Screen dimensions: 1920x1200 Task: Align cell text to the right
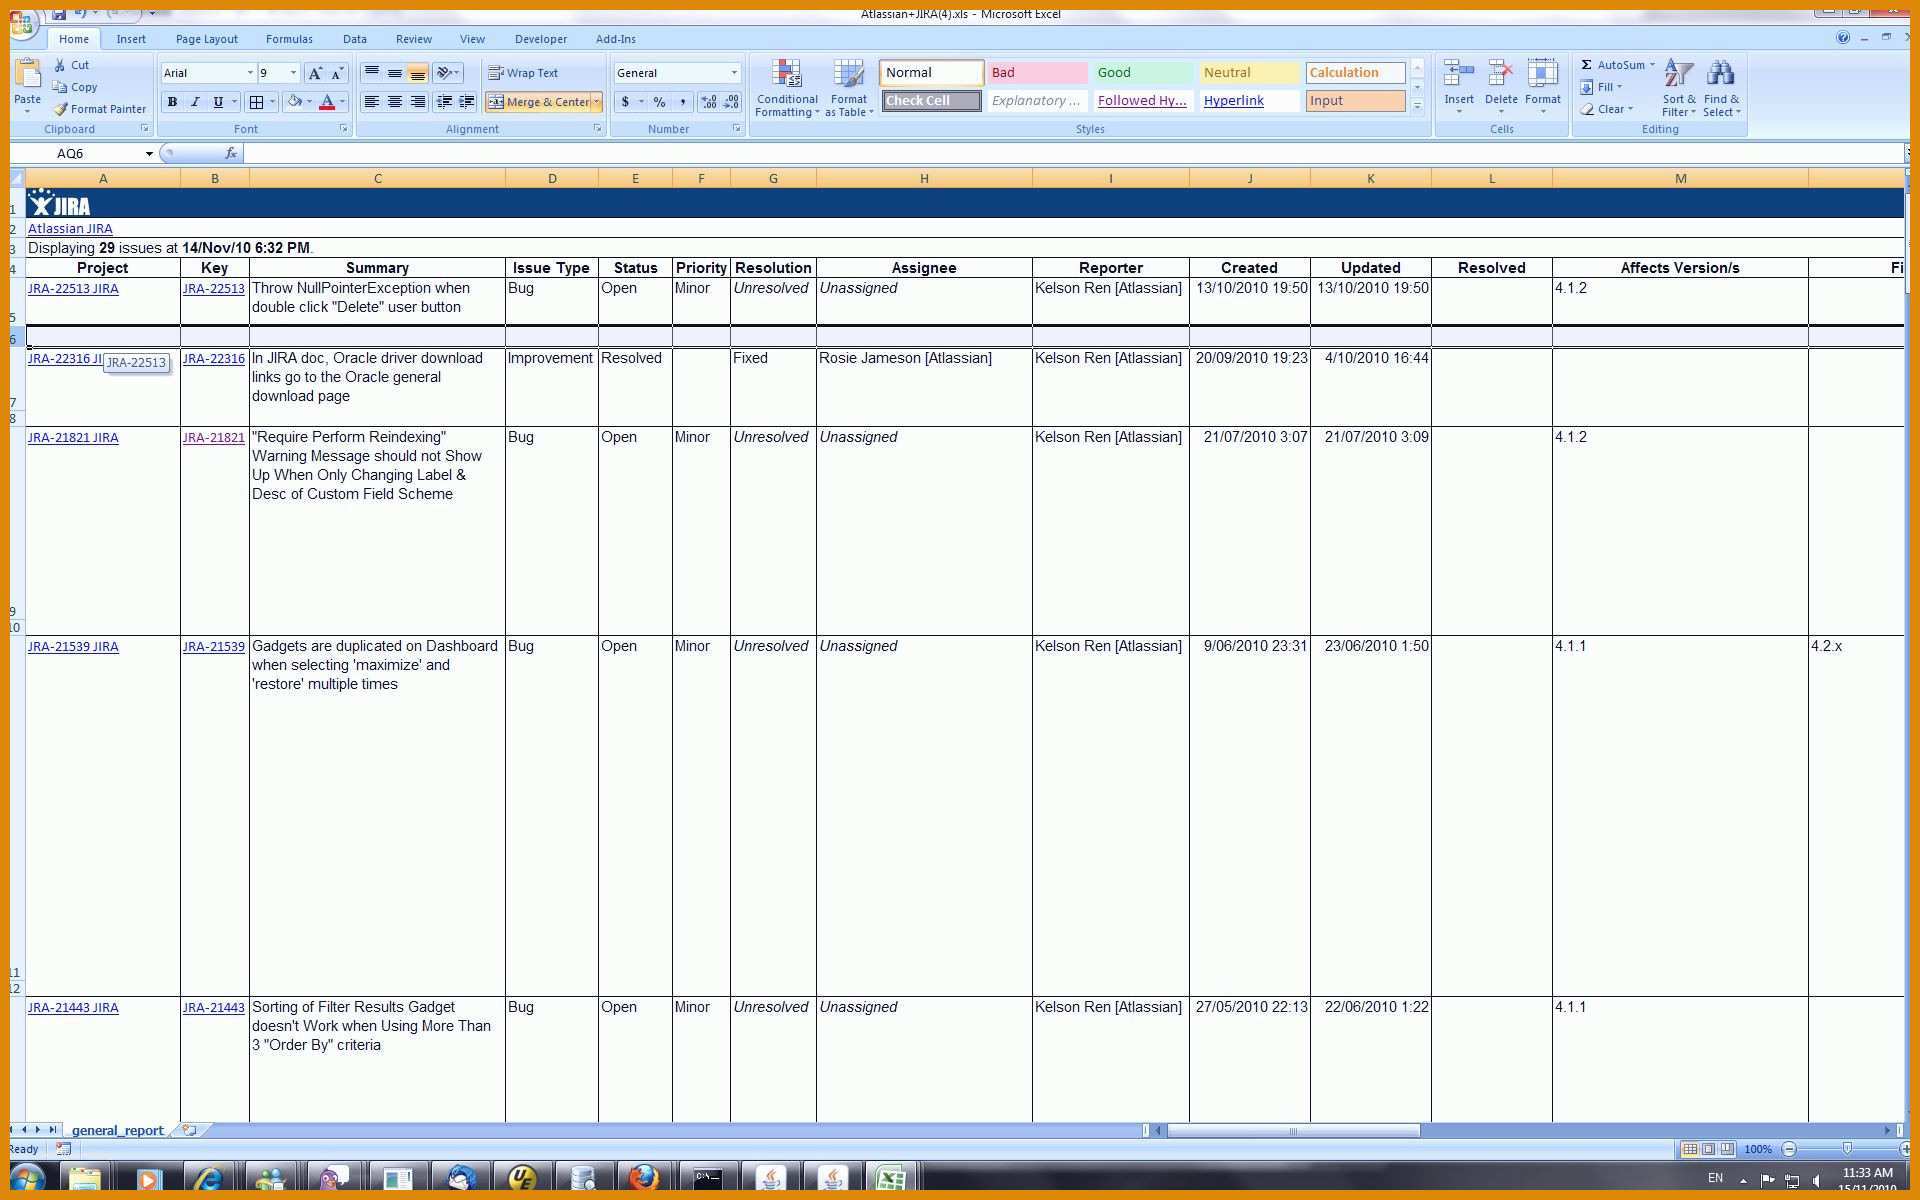coord(418,102)
